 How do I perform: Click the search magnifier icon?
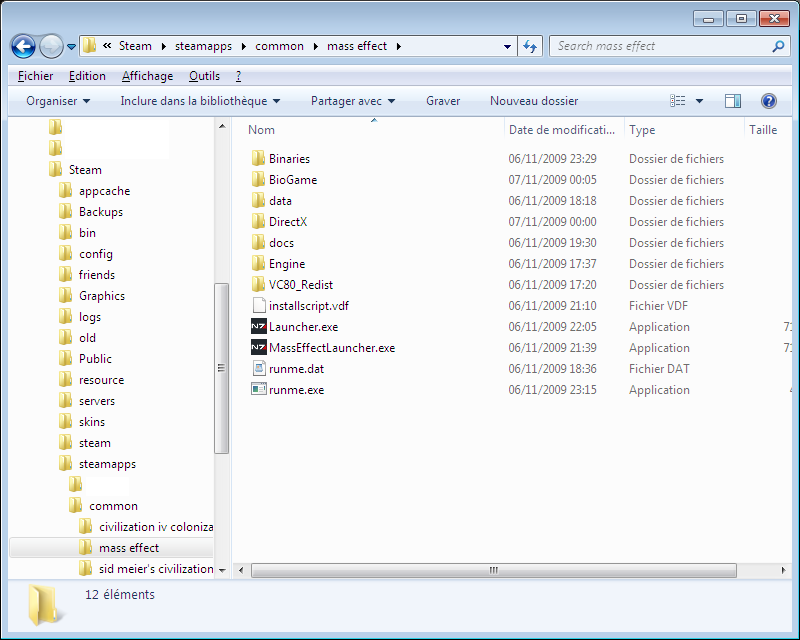[x=778, y=46]
